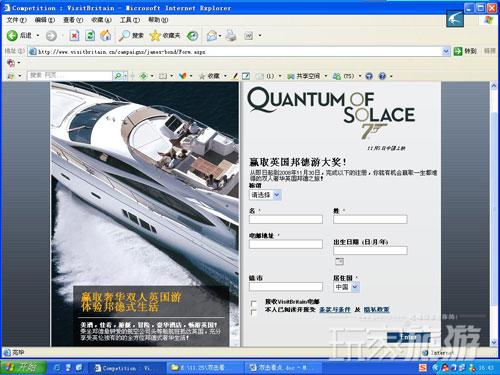Click the Edit with Word icon
The height and width of the screenshot is (375, 500).
click(x=249, y=36)
